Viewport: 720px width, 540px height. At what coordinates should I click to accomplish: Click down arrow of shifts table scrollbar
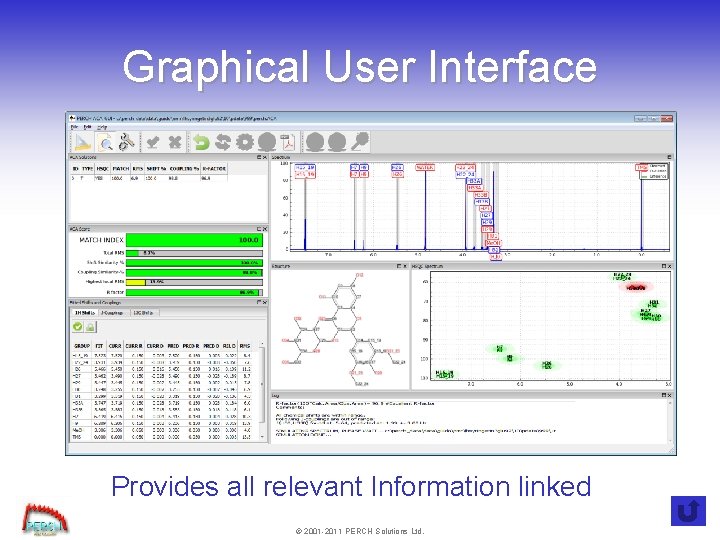click(262, 437)
